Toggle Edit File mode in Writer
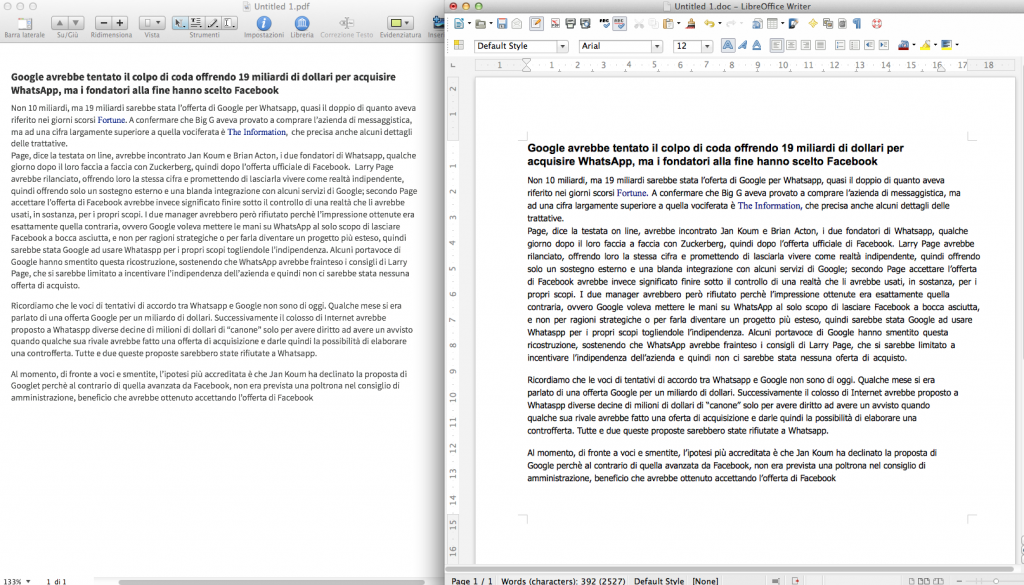 (536, 24)
